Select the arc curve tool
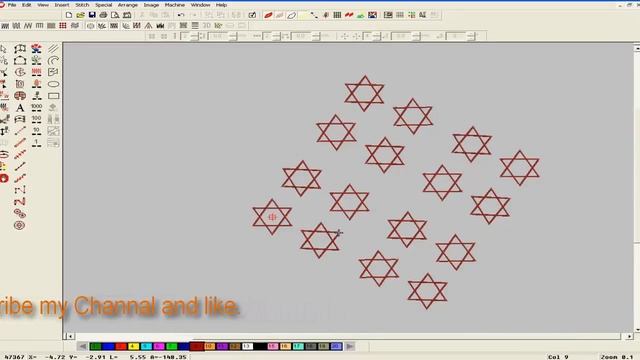 53,60
